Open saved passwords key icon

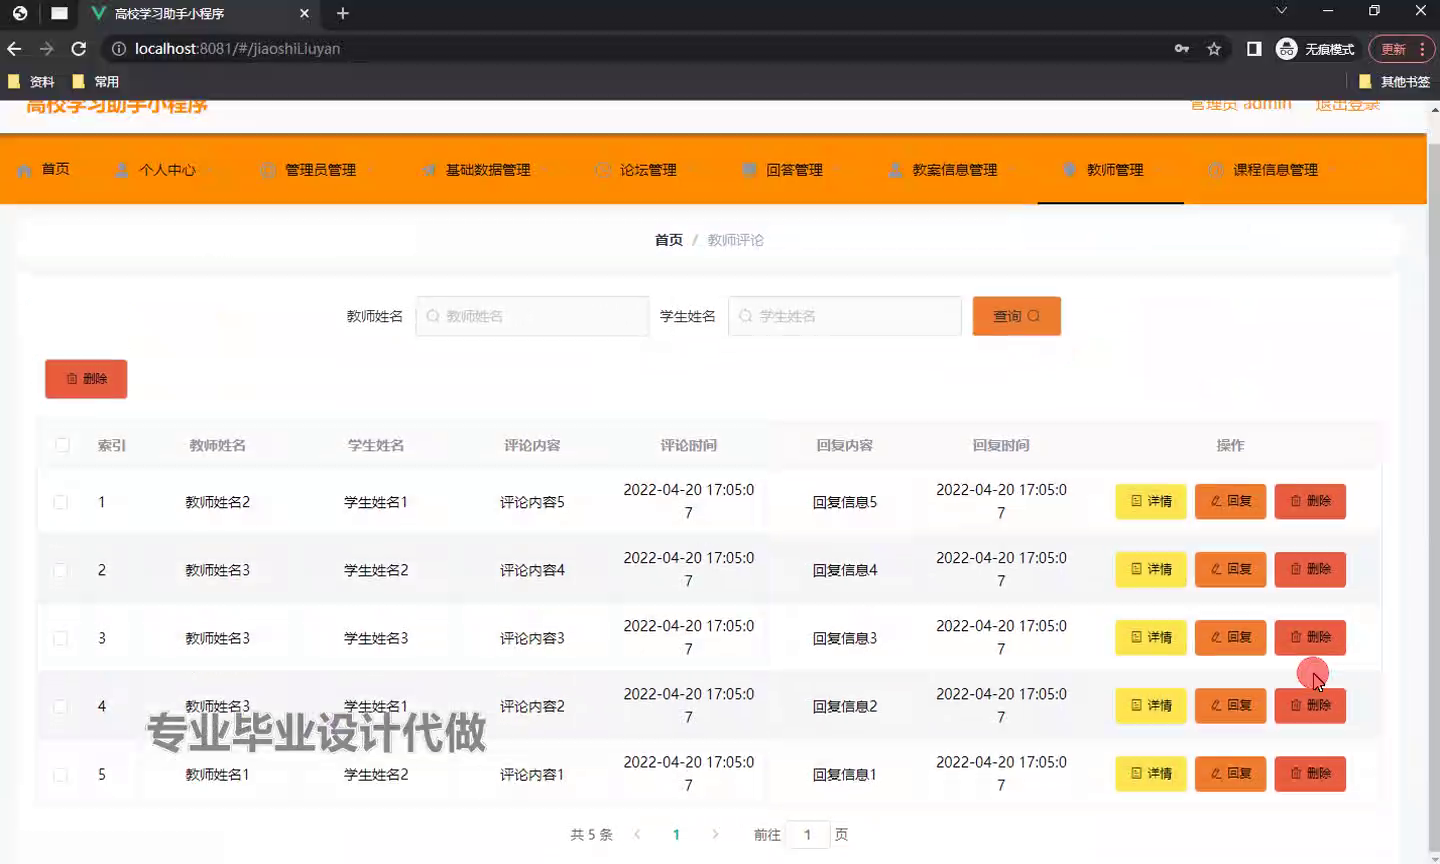pyautogui.click(x=1182, y=48)
